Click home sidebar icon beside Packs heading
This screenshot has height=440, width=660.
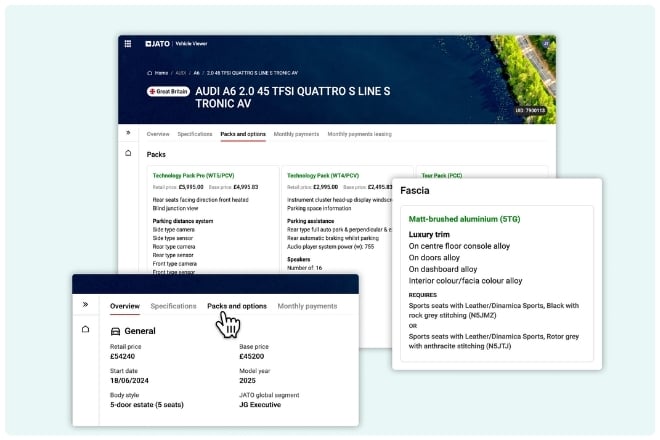click(128, 153)
